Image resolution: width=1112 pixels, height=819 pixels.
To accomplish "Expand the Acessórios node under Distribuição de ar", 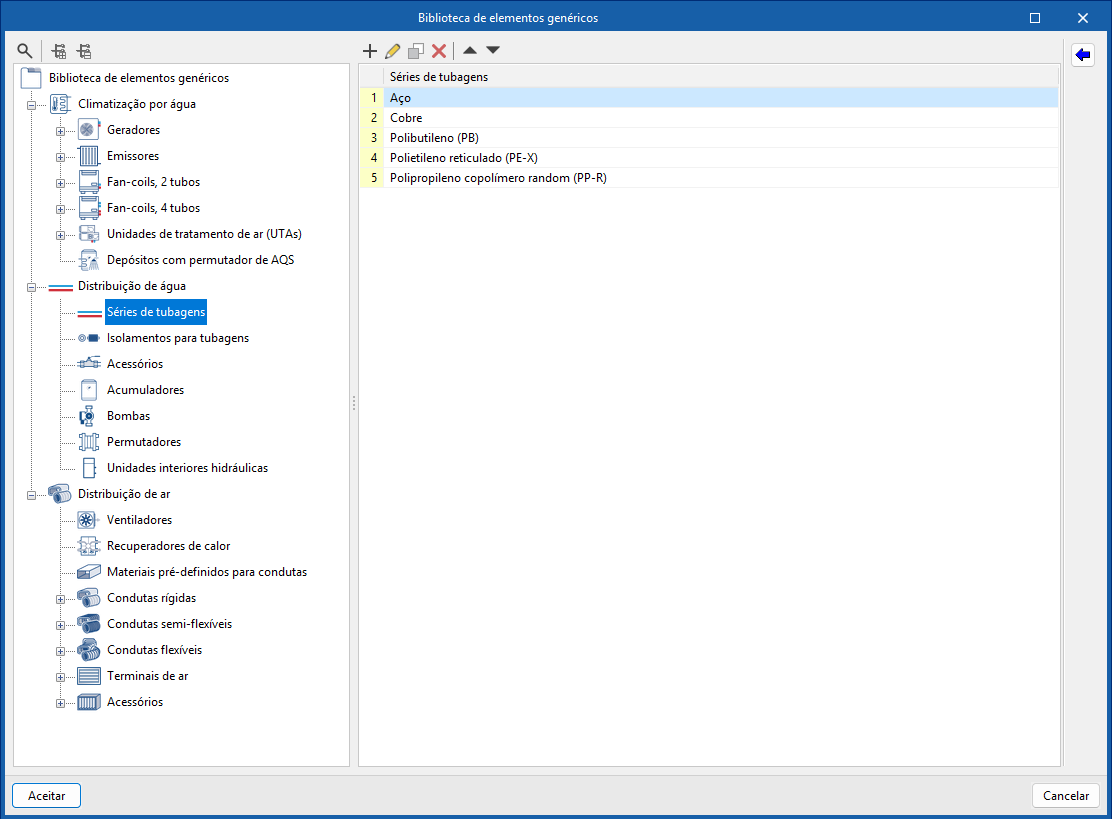I will 60,703.
